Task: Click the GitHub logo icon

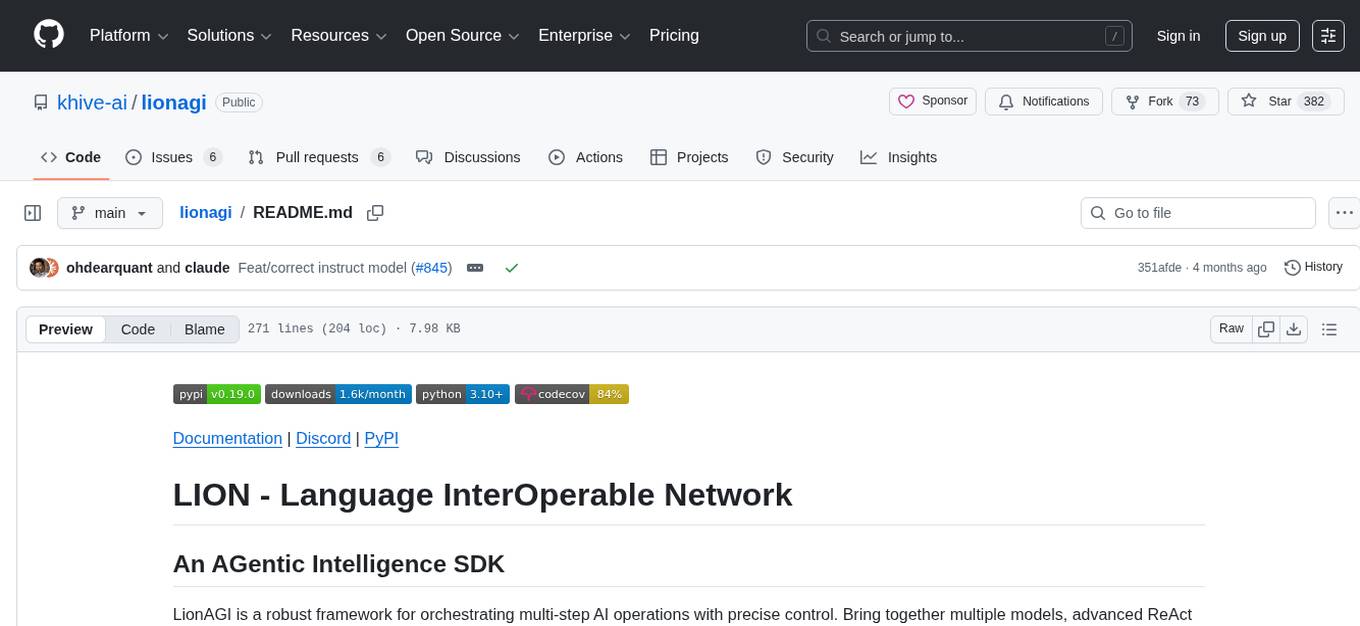Action: pos(49,35)
